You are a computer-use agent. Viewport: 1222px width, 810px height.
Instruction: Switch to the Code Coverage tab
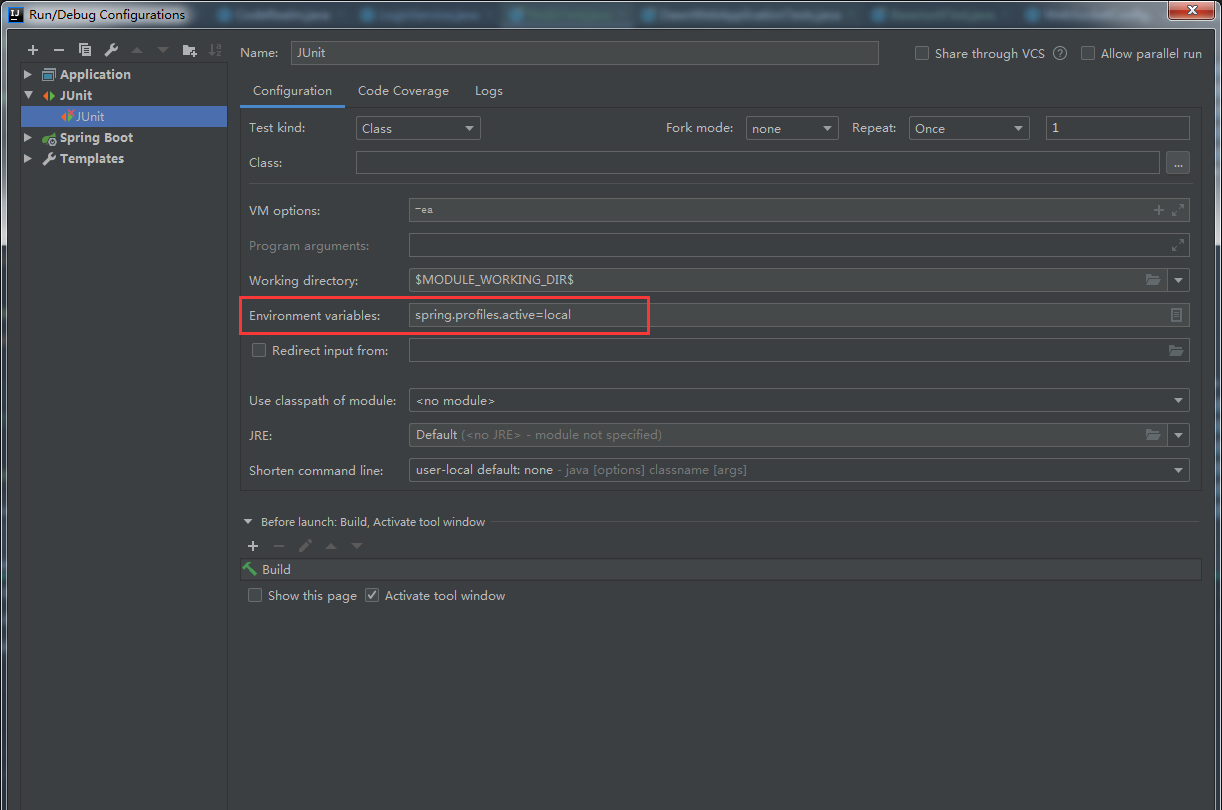[x=403, y=91]
